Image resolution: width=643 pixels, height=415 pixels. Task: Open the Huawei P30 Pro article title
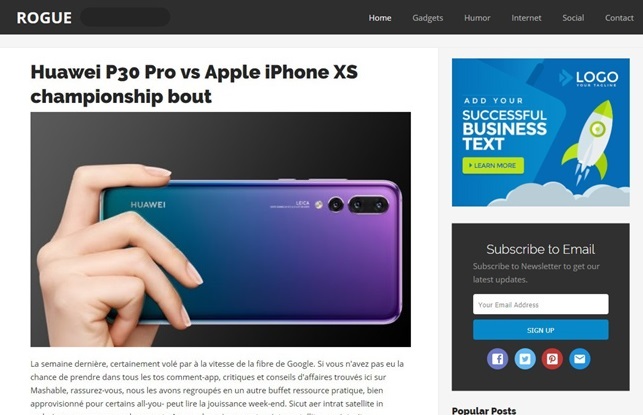coord(194,84)
